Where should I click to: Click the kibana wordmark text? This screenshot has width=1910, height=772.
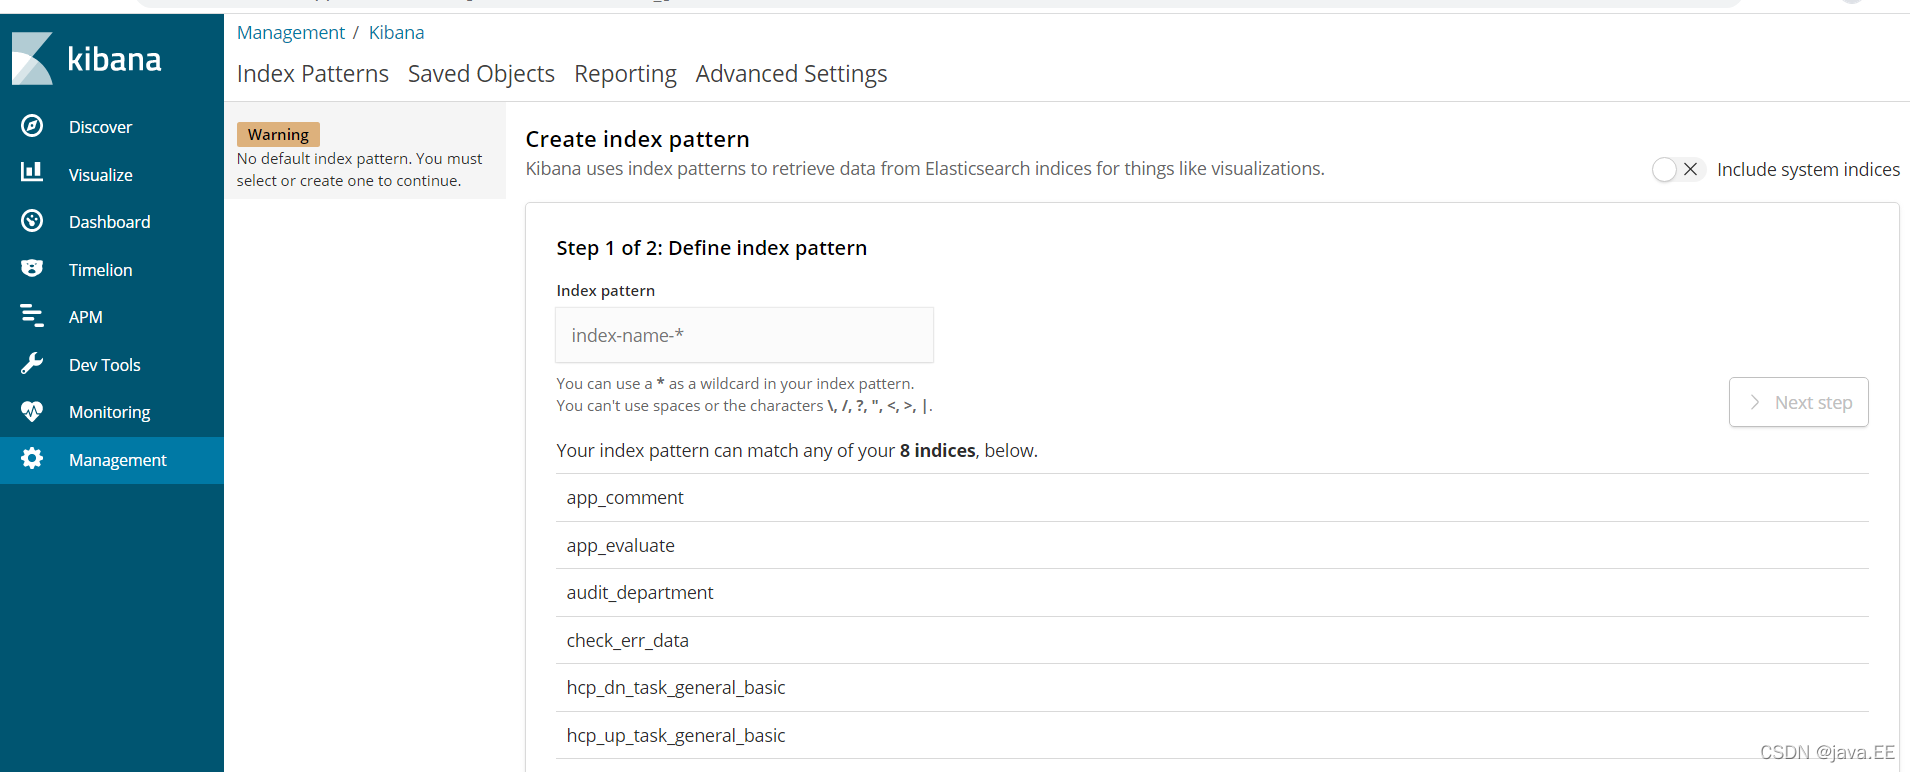pyautogui.click(x=114, y=59)
